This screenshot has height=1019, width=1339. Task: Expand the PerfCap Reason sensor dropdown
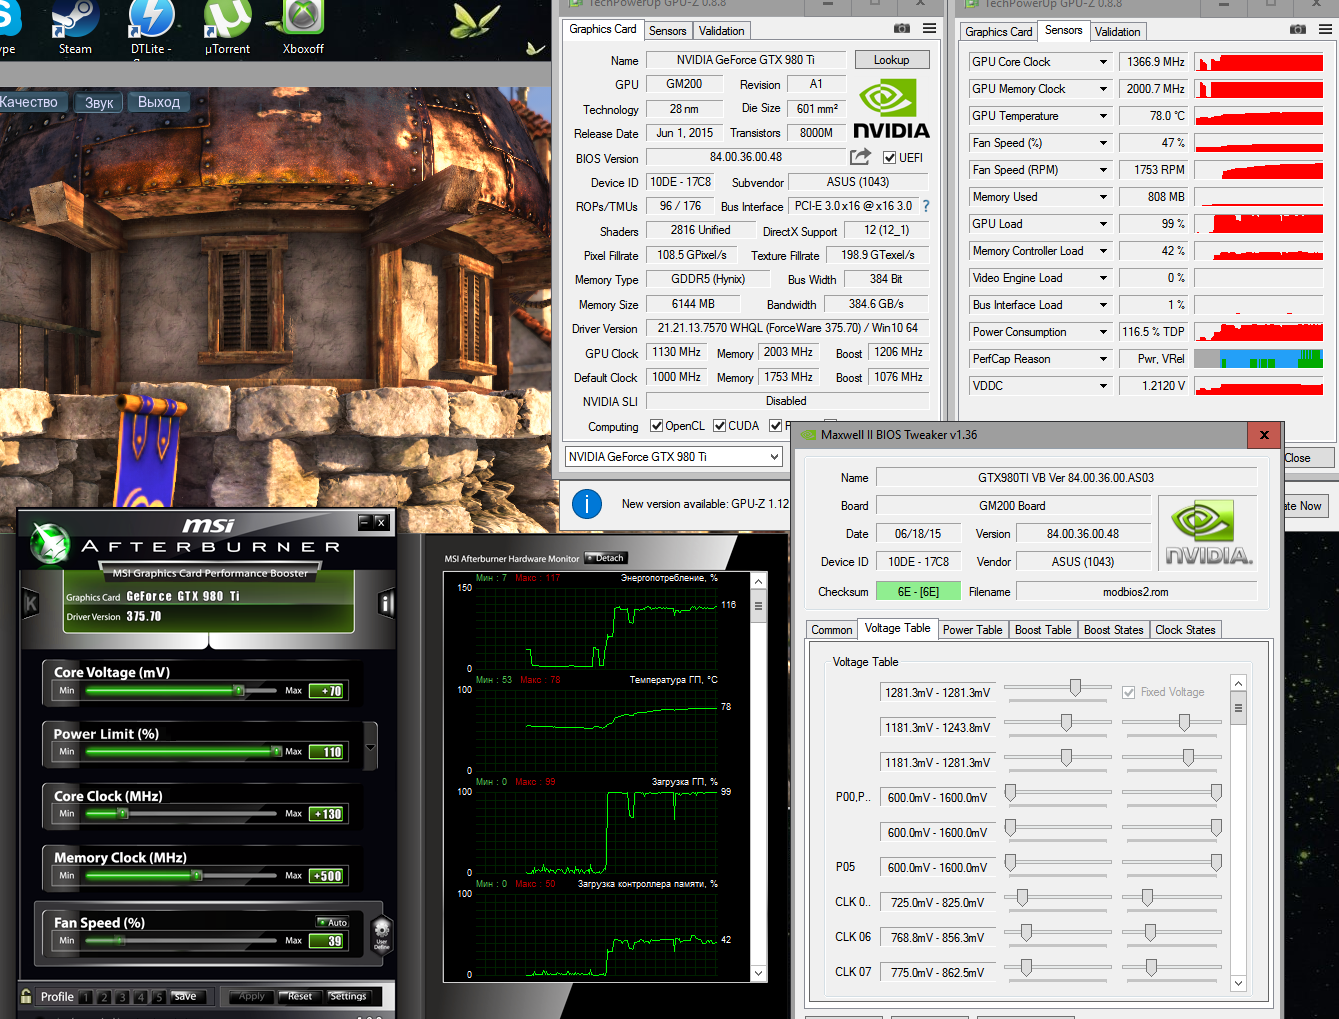[x=1103, y=359]
